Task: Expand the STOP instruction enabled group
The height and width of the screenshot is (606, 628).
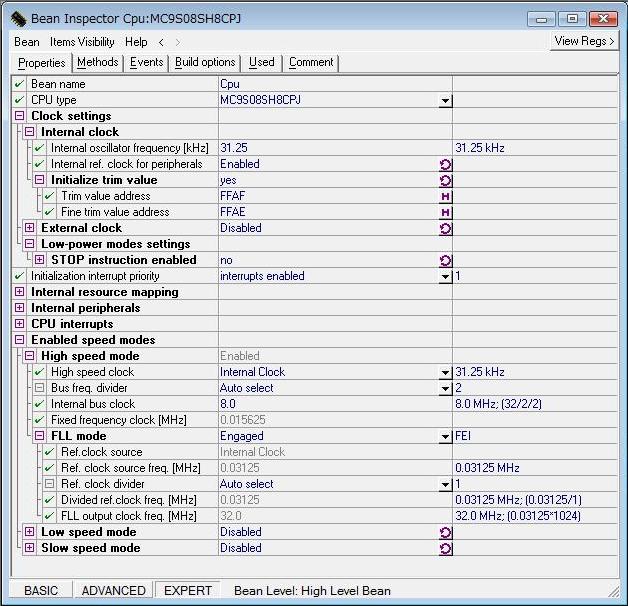Action: coord(39,260)
